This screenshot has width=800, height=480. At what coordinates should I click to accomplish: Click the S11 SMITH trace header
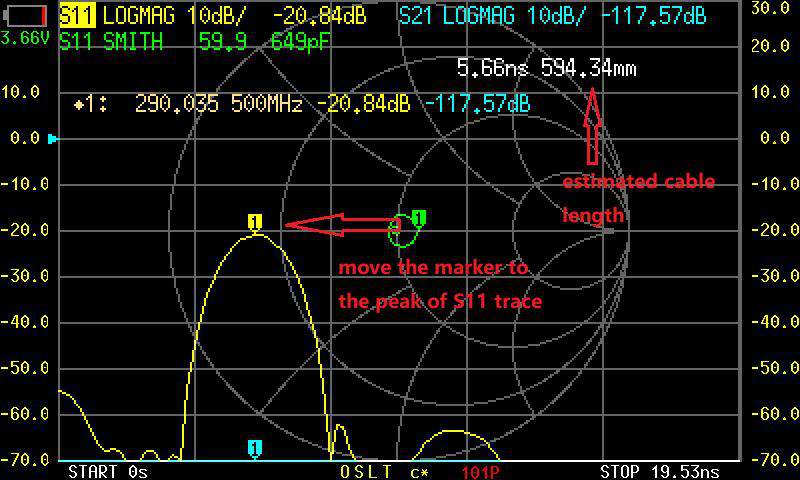pos(111,41)
